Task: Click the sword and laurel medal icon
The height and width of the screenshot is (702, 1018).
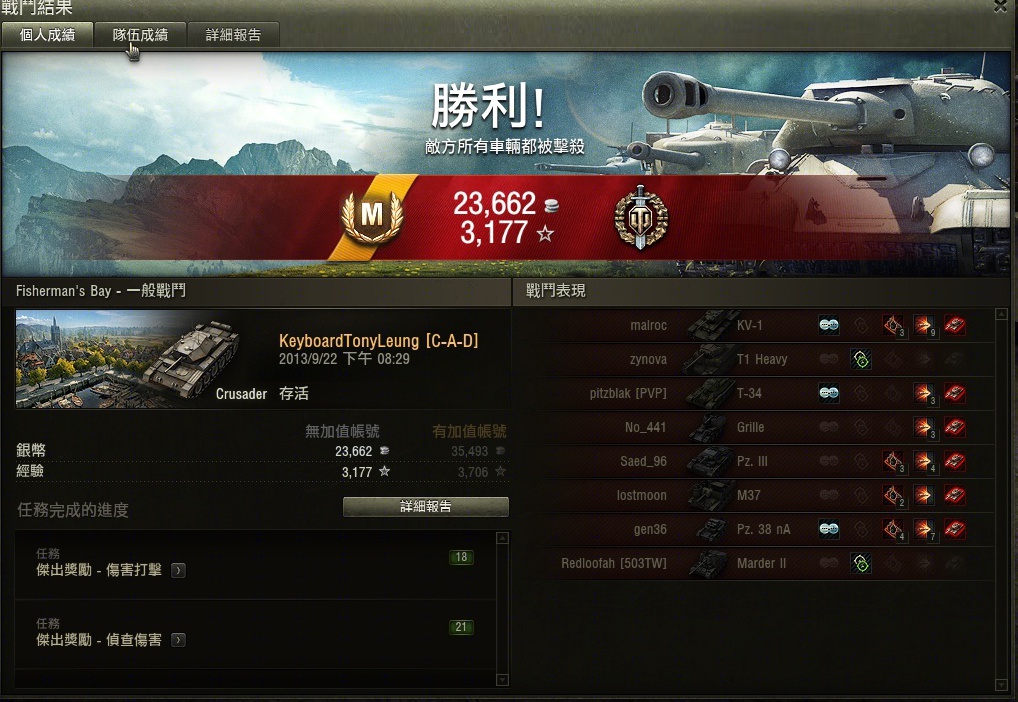Action: click(x=641, y=218)
